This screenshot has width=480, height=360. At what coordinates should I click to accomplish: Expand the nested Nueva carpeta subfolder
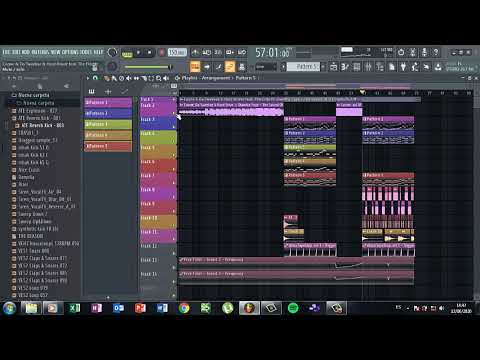38,103
